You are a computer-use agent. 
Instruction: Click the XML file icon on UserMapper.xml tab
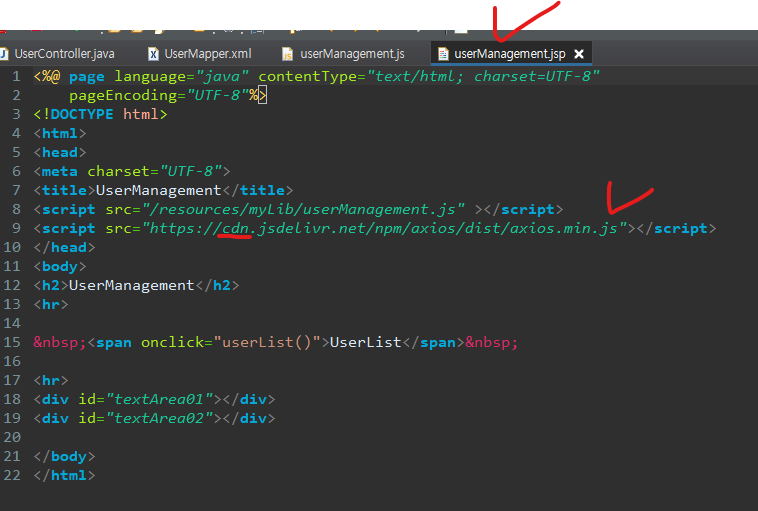pos(153,54)
